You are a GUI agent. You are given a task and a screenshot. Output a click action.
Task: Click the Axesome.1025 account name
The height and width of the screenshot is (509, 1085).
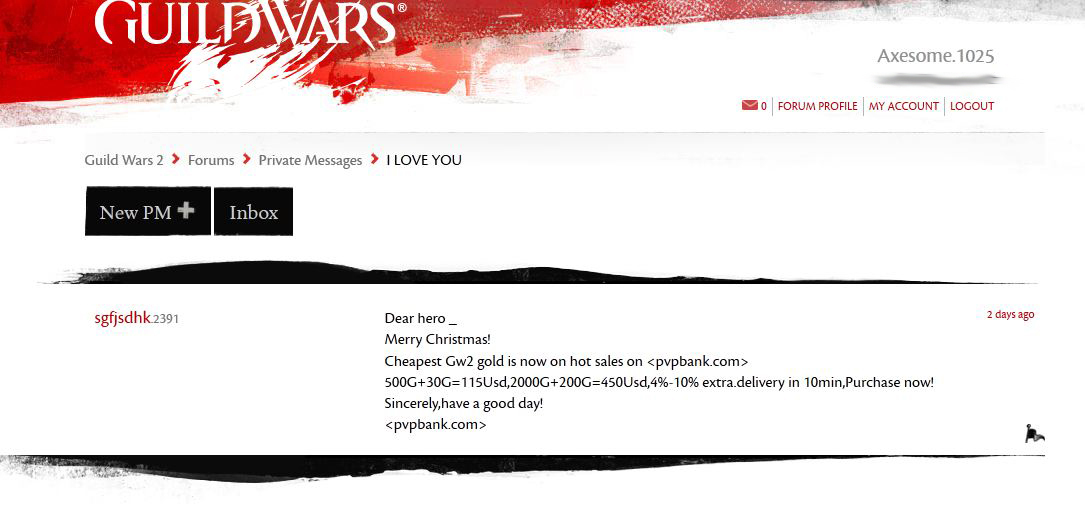pos(936,56)
